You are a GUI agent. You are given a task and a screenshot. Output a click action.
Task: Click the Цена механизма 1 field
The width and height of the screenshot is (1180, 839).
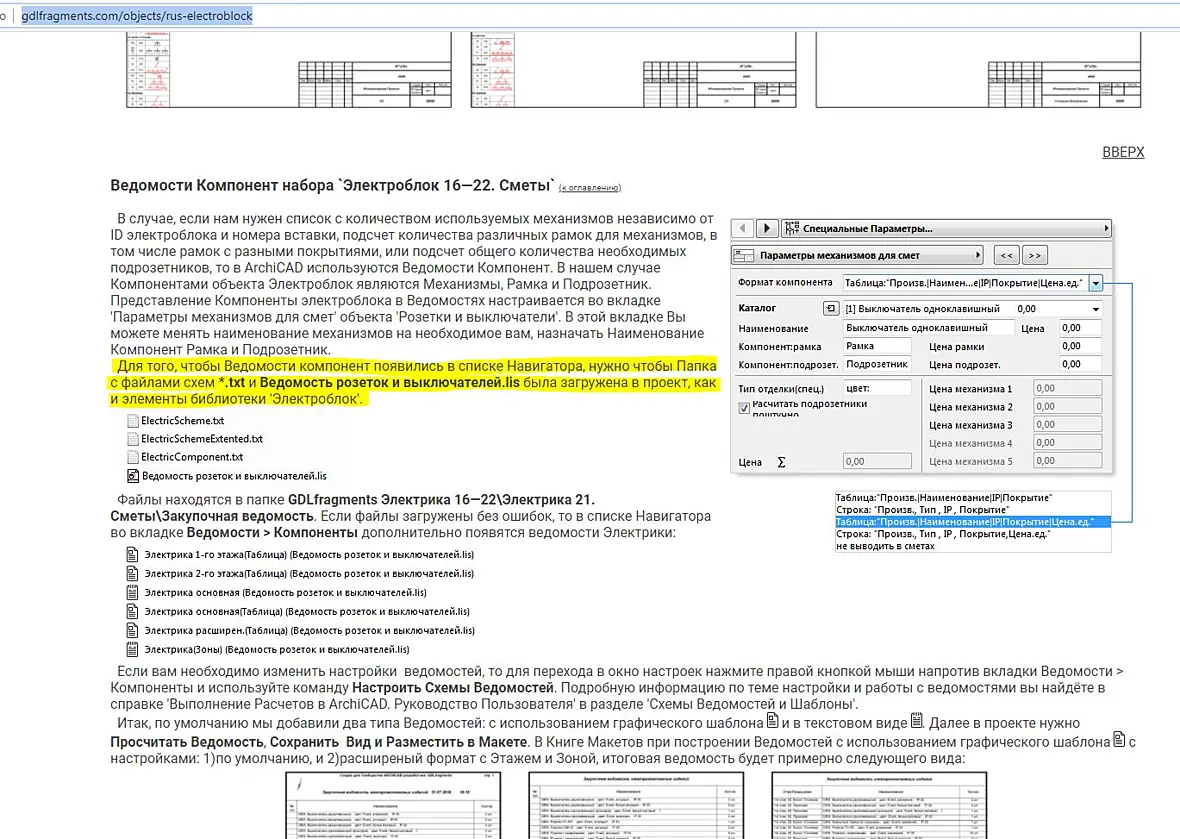(1067, 388)
